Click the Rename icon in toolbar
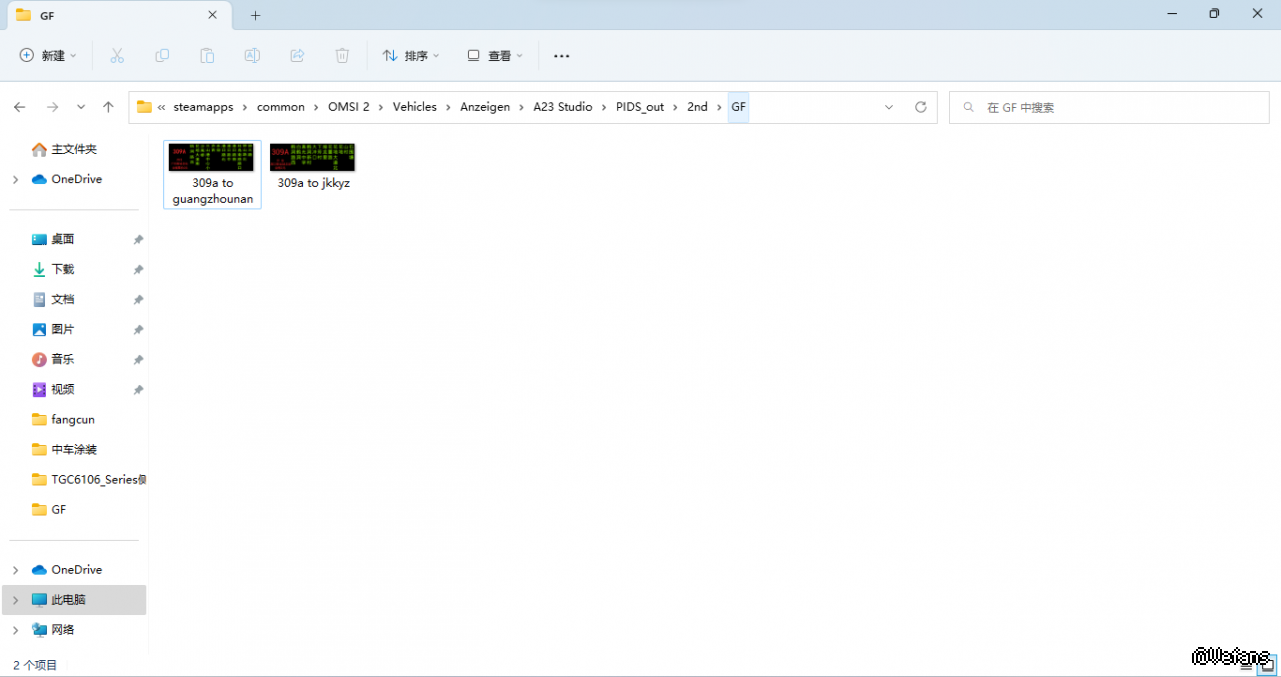This screenshot has width=1281, height=677. click(x=252, y=56)
